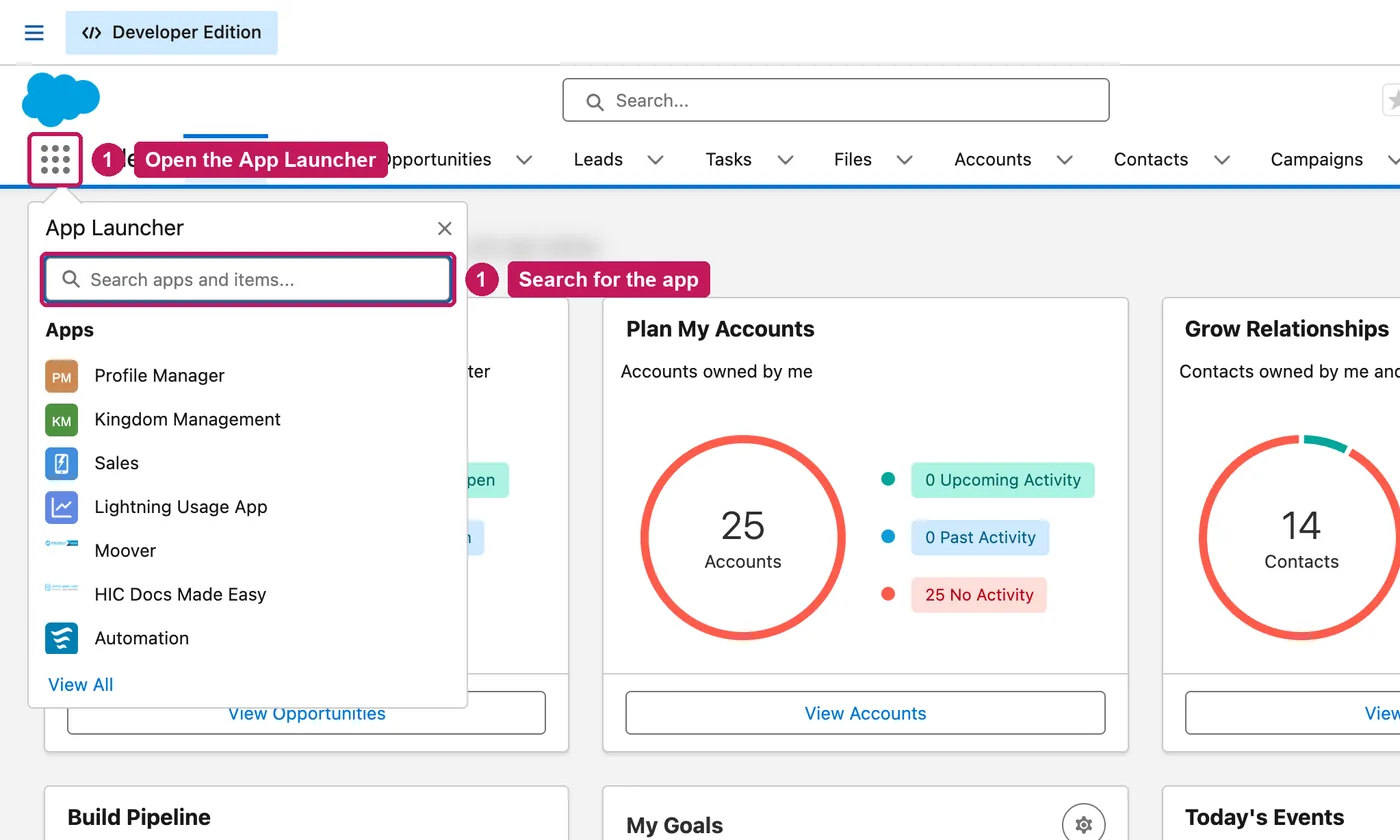Click the Salesforce cloud logo

[61, 99]
